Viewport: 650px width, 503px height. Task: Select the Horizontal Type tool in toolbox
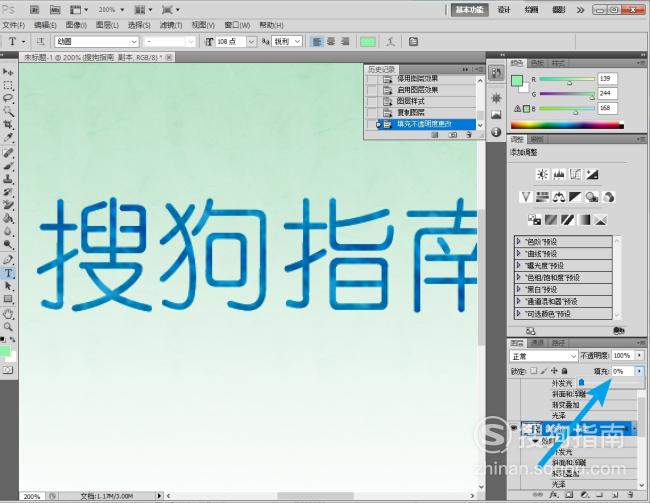pos(8,273)
